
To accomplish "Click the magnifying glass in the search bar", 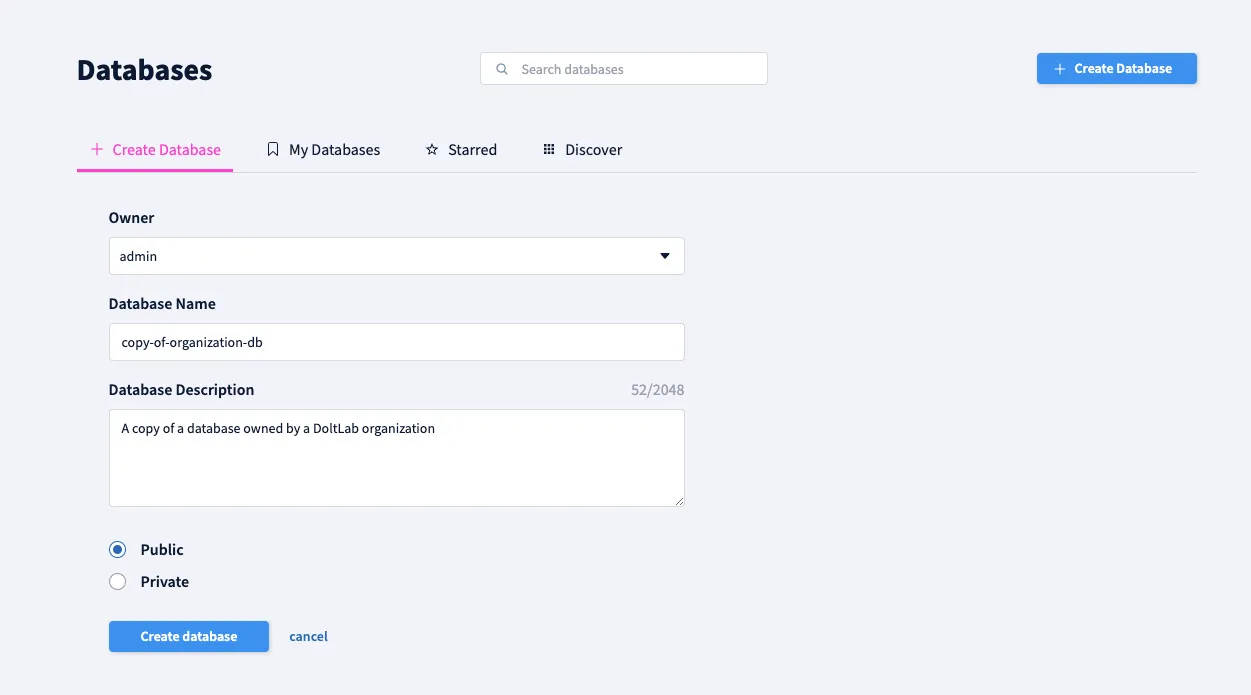I will pyautogui.click(x=501, y=68).
